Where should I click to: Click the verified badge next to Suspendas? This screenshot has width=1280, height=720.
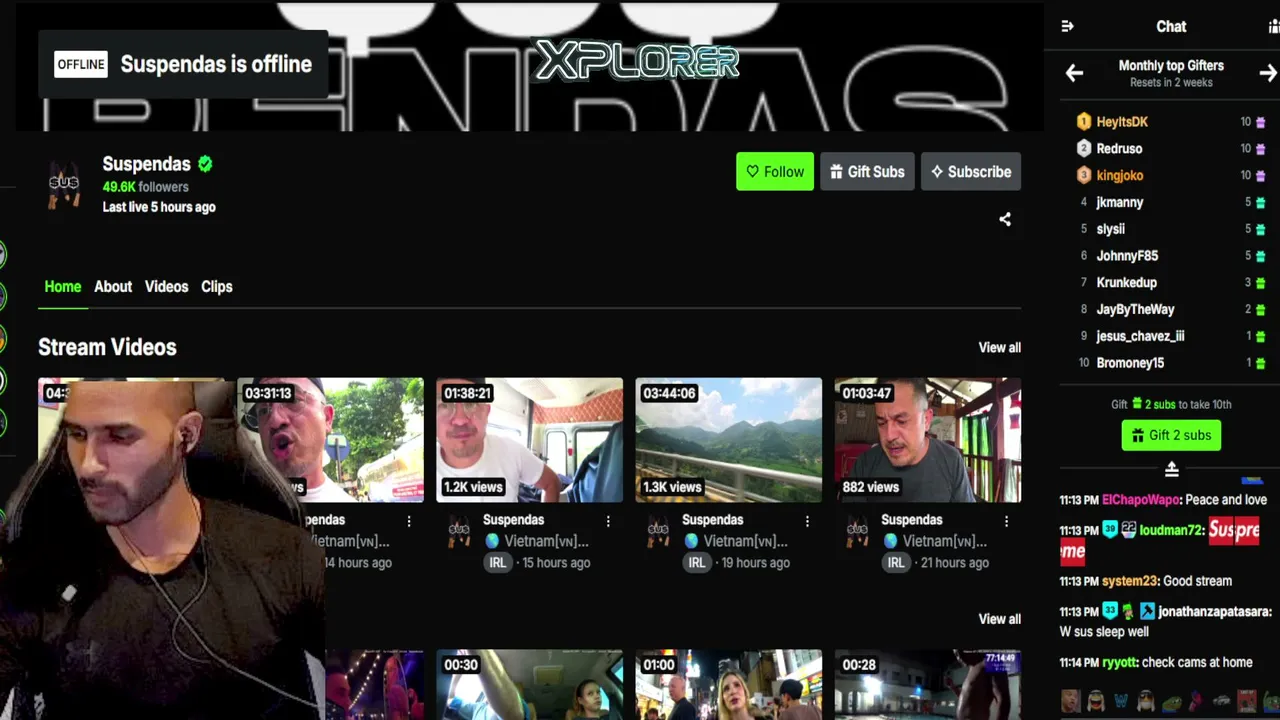coord(205,164)
